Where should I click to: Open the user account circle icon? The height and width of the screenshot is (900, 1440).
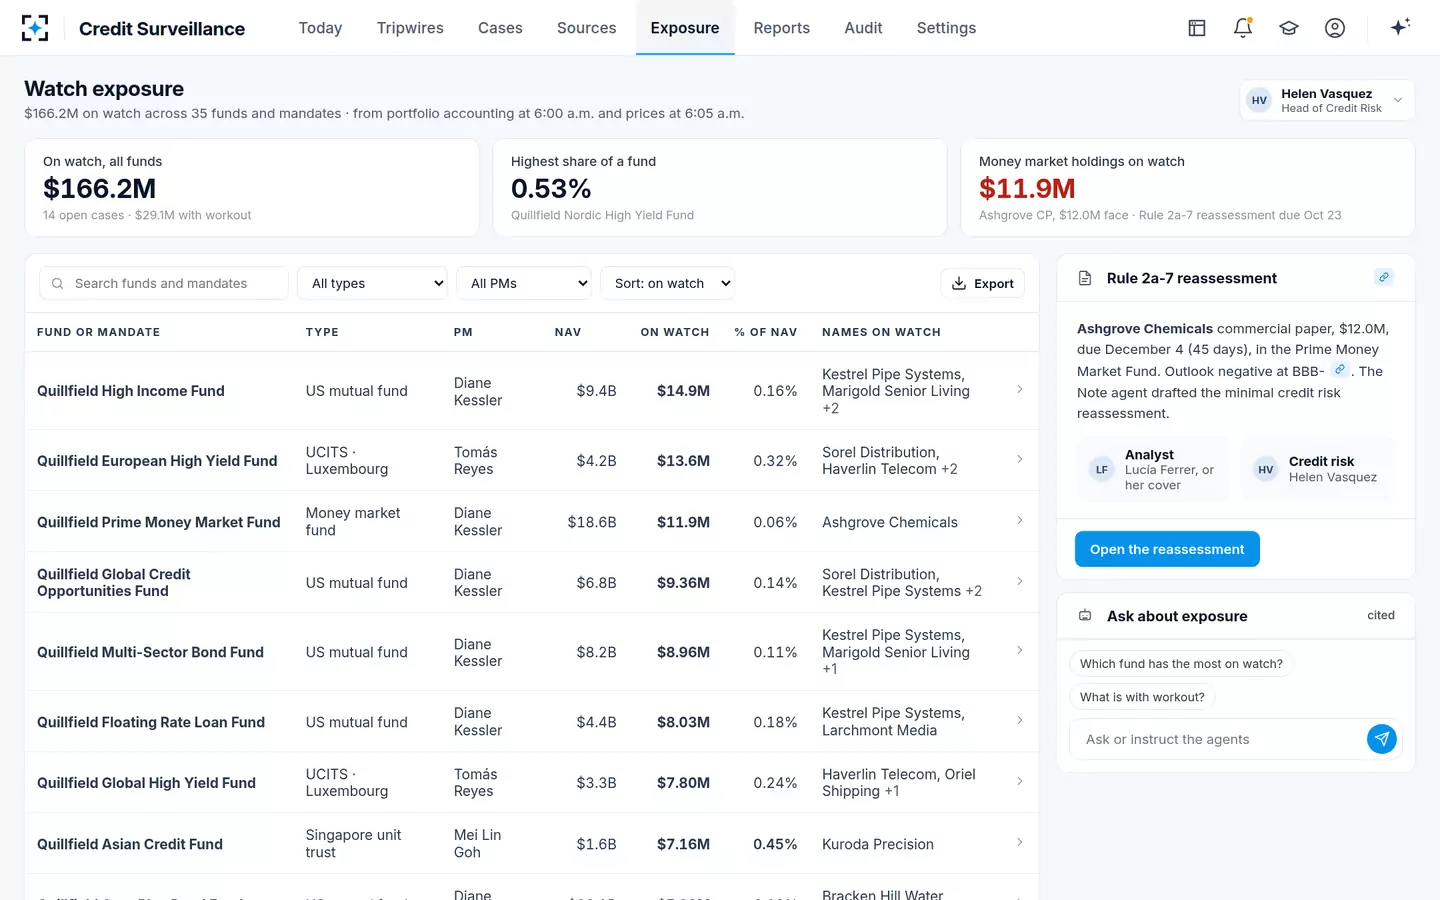1335,28
